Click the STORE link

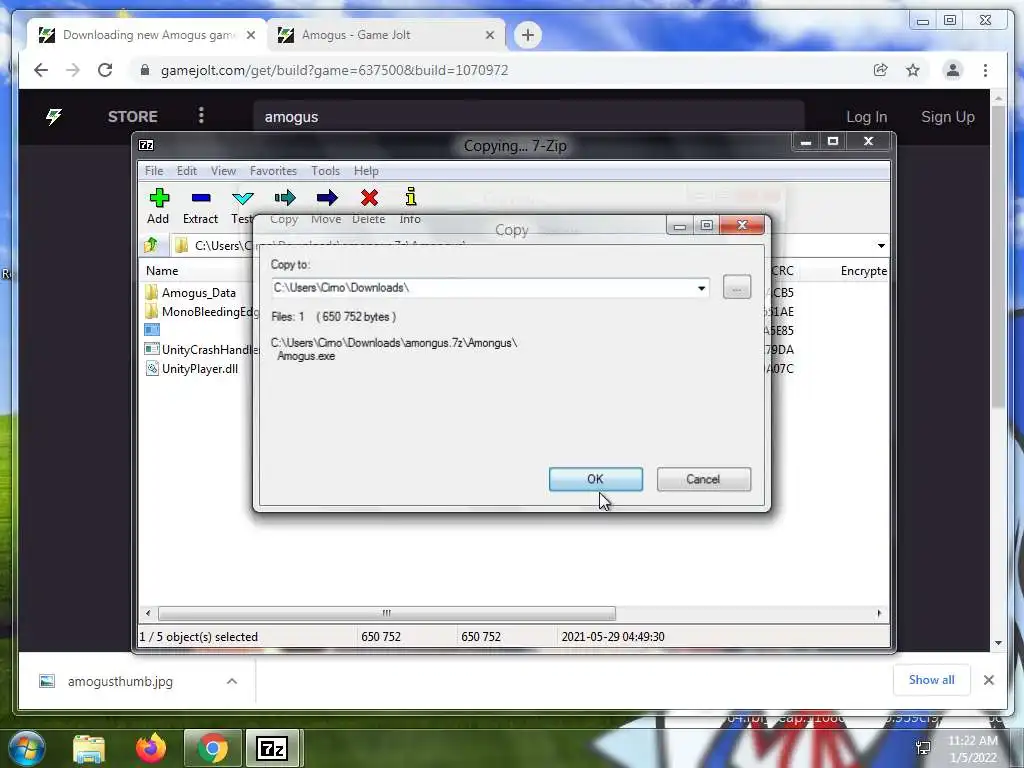click(133, 116)
